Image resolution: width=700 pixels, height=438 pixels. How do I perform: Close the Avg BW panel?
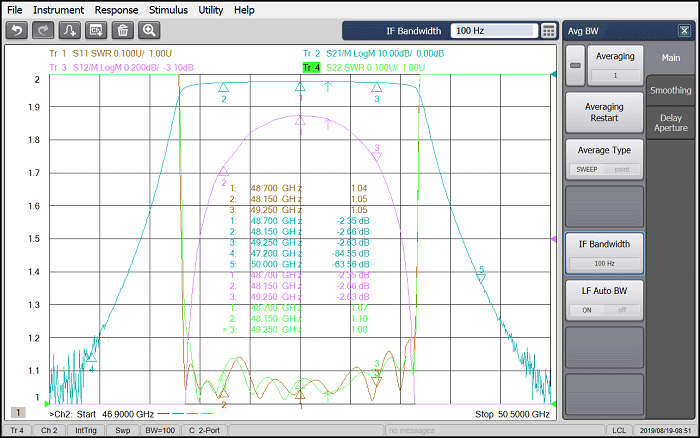[x=684, y=30]
